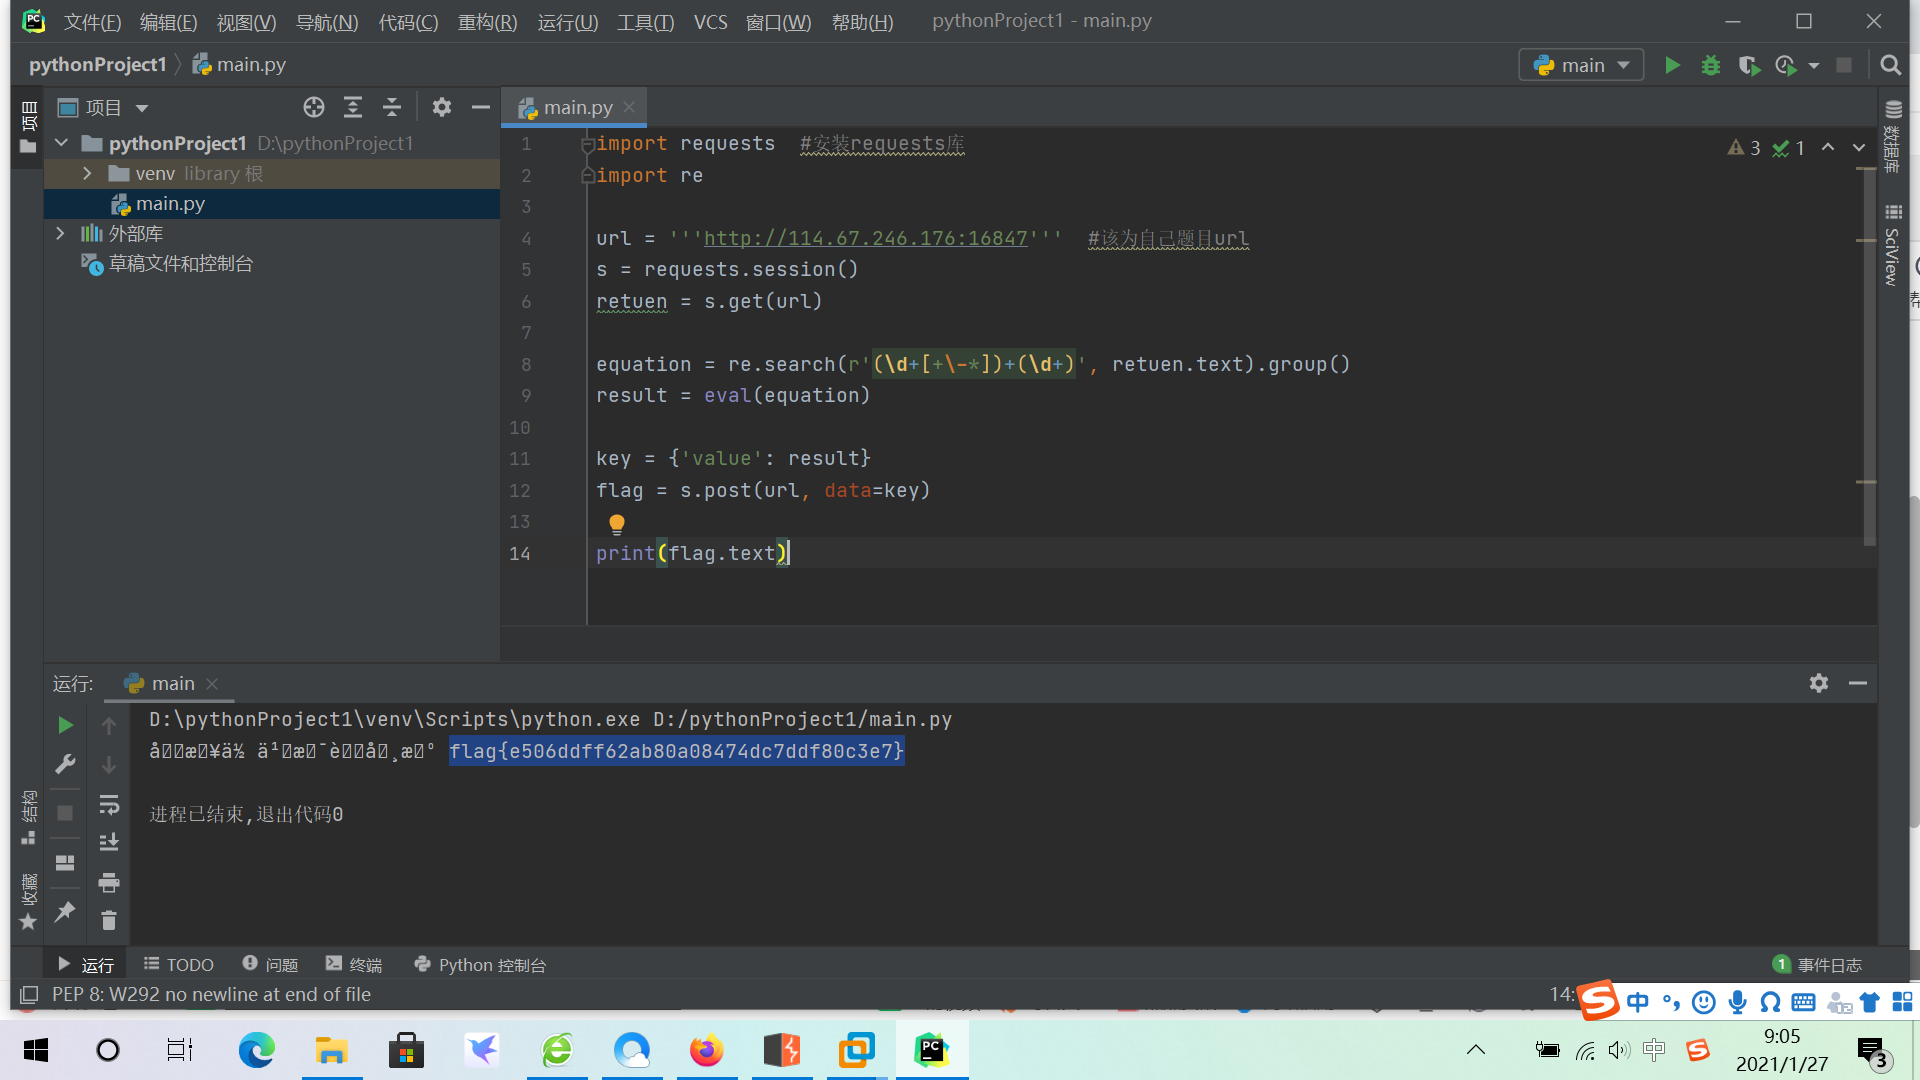
Task: Open the TODO tool window
Action: [178, 964]
